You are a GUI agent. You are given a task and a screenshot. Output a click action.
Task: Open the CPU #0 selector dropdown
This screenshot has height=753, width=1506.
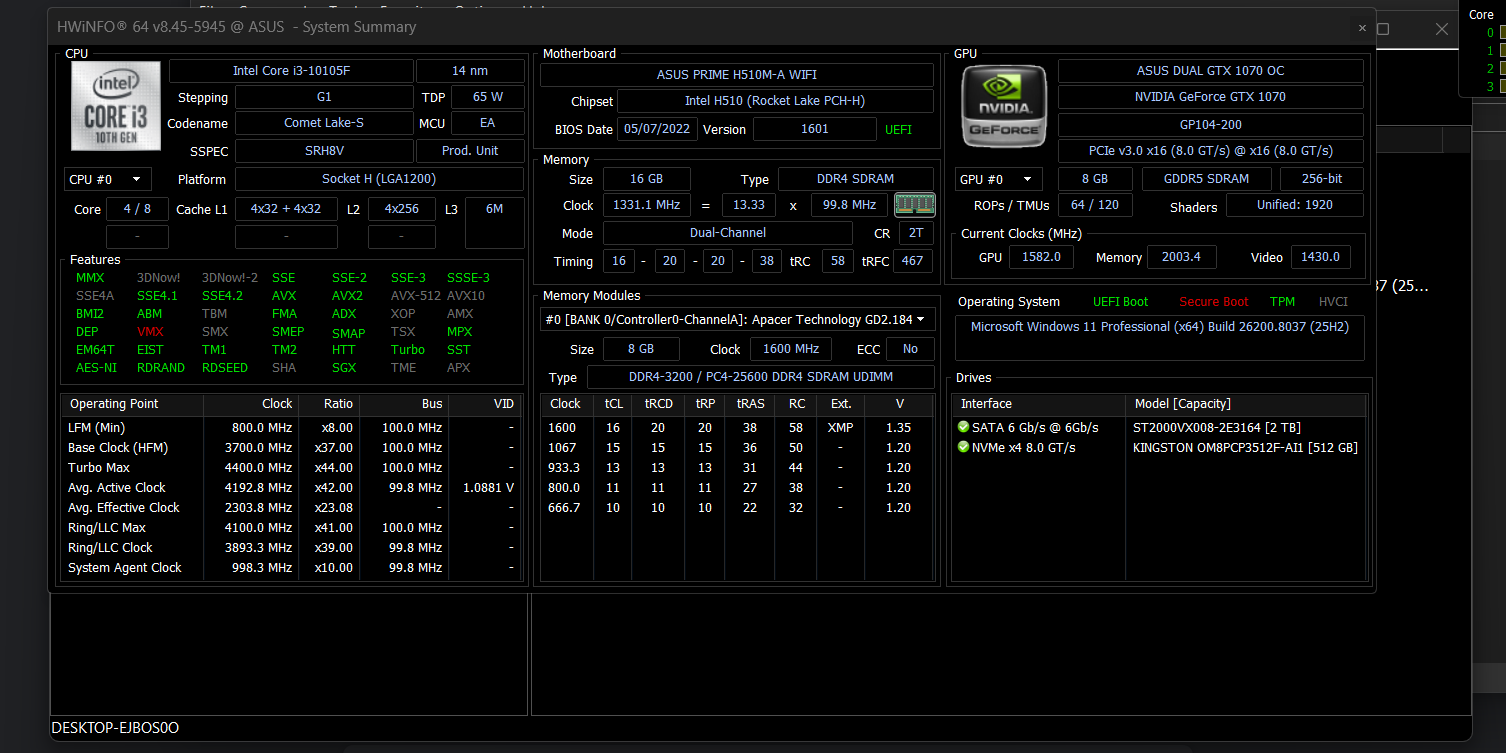[x=108, y=180]
